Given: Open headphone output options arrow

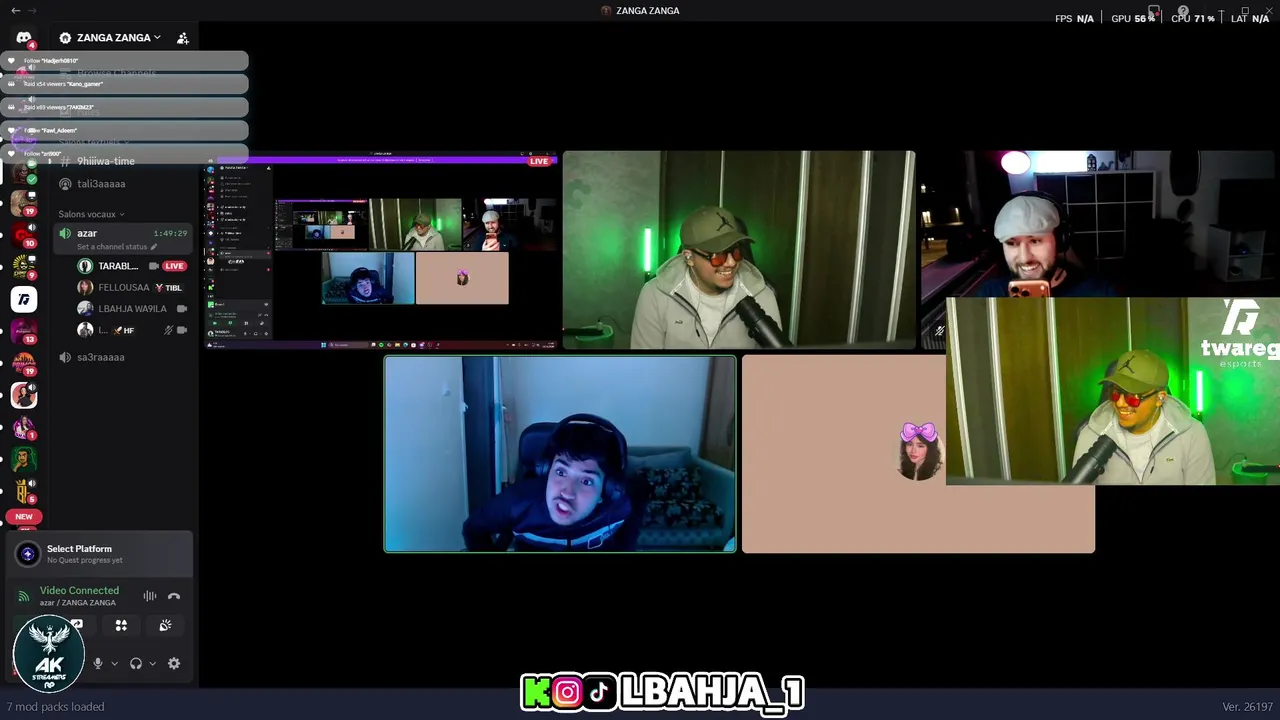Looking at the screenshot, I should coord(152,663).
